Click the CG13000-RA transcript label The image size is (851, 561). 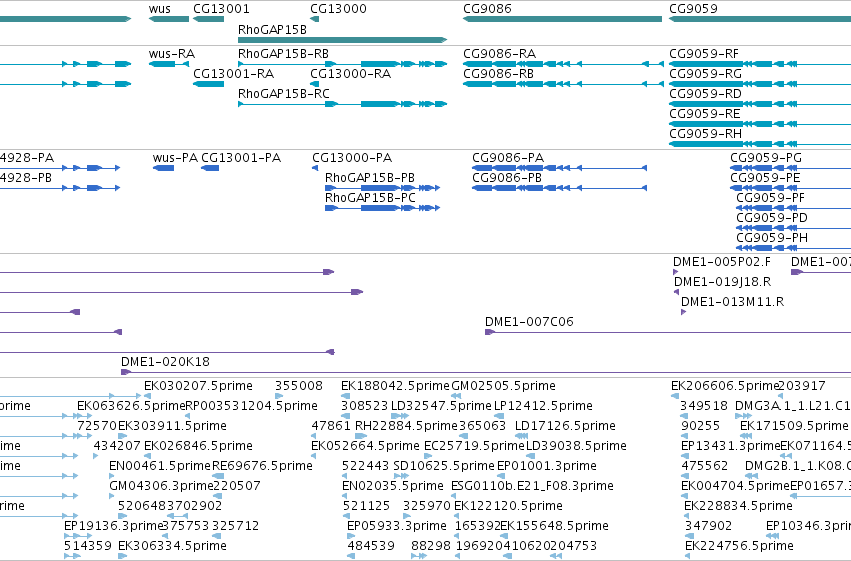pos(351,74)
